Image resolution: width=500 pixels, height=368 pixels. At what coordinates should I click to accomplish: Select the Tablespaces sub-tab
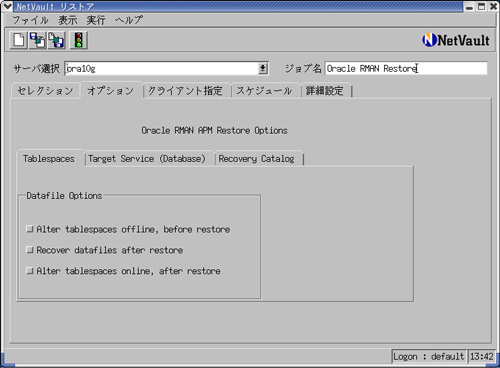coord(49,159)
